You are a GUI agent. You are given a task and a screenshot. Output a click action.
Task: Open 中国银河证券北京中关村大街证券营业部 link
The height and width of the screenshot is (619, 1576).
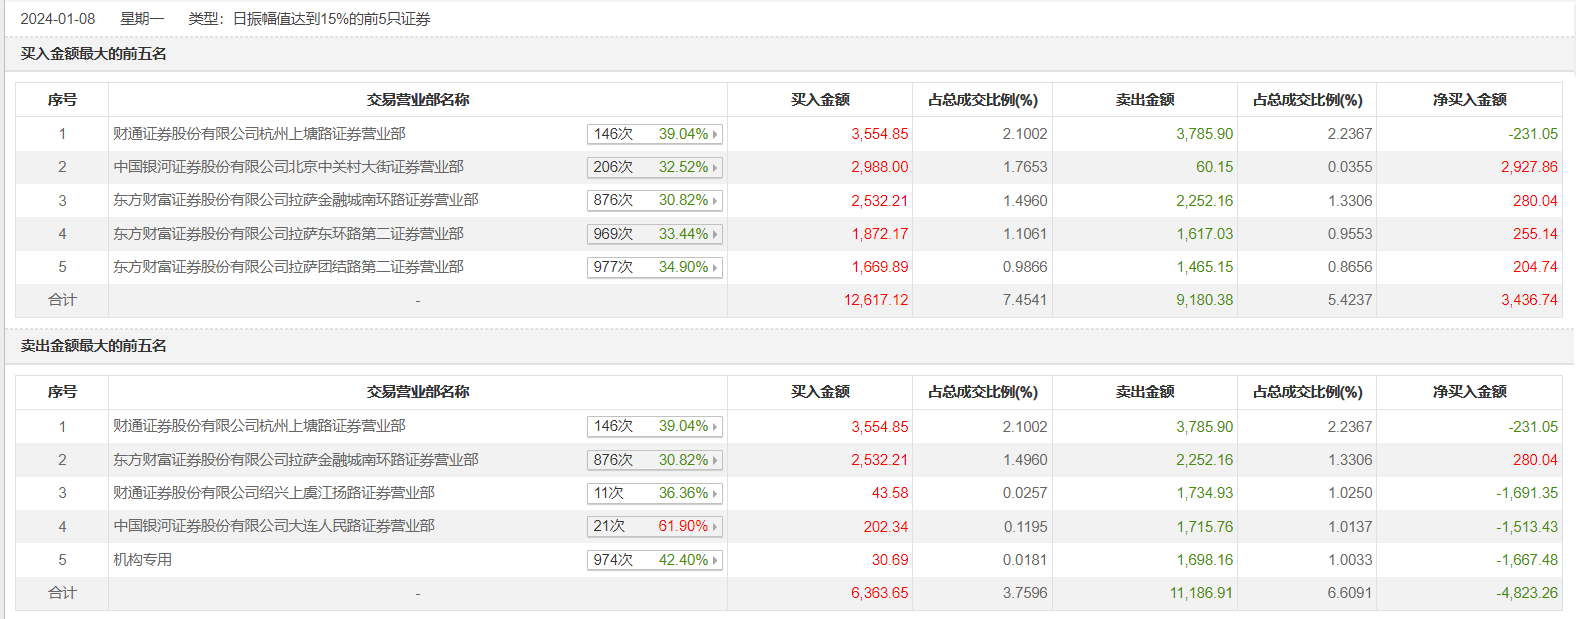[288, 167]
